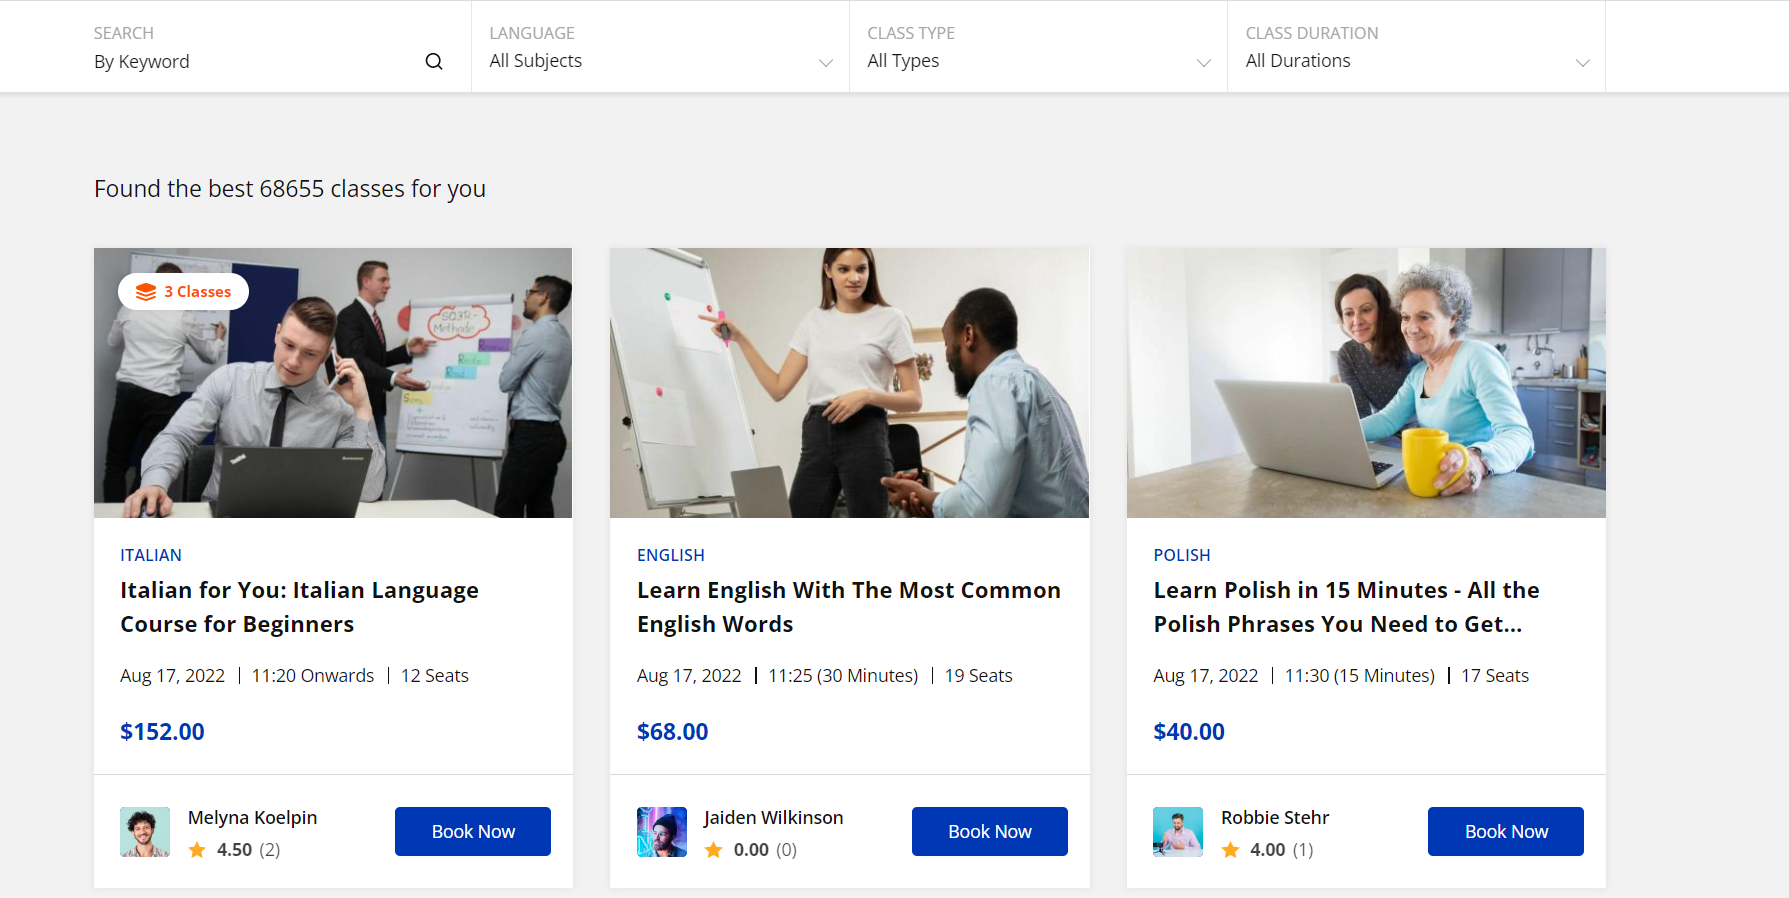This screenshot has height=898, width=1789.
Task: Open Learn English With Most Common Words title
Action: [848, 607]
